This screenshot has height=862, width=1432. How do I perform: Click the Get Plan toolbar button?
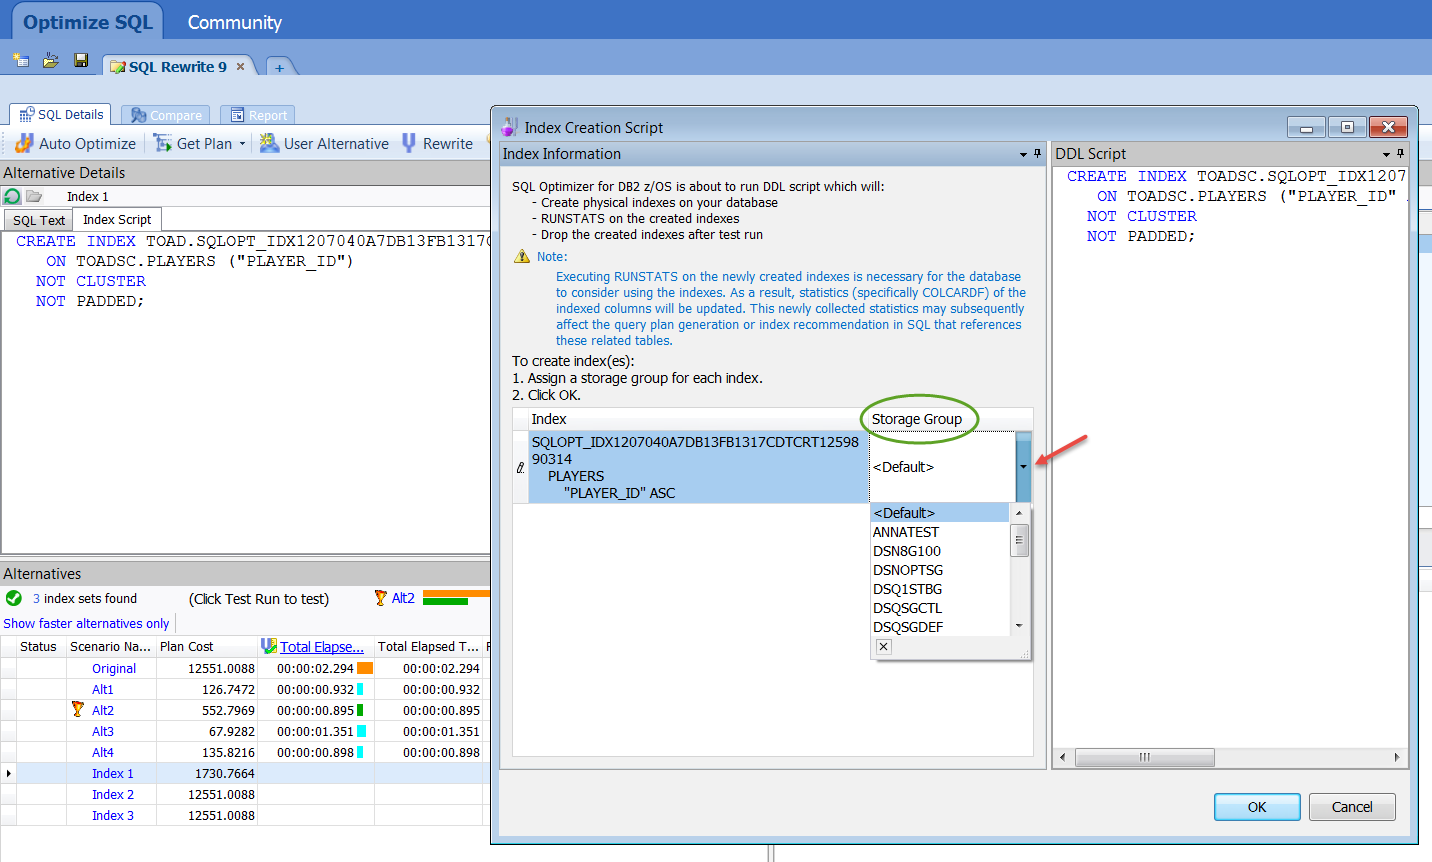(193, 144)
